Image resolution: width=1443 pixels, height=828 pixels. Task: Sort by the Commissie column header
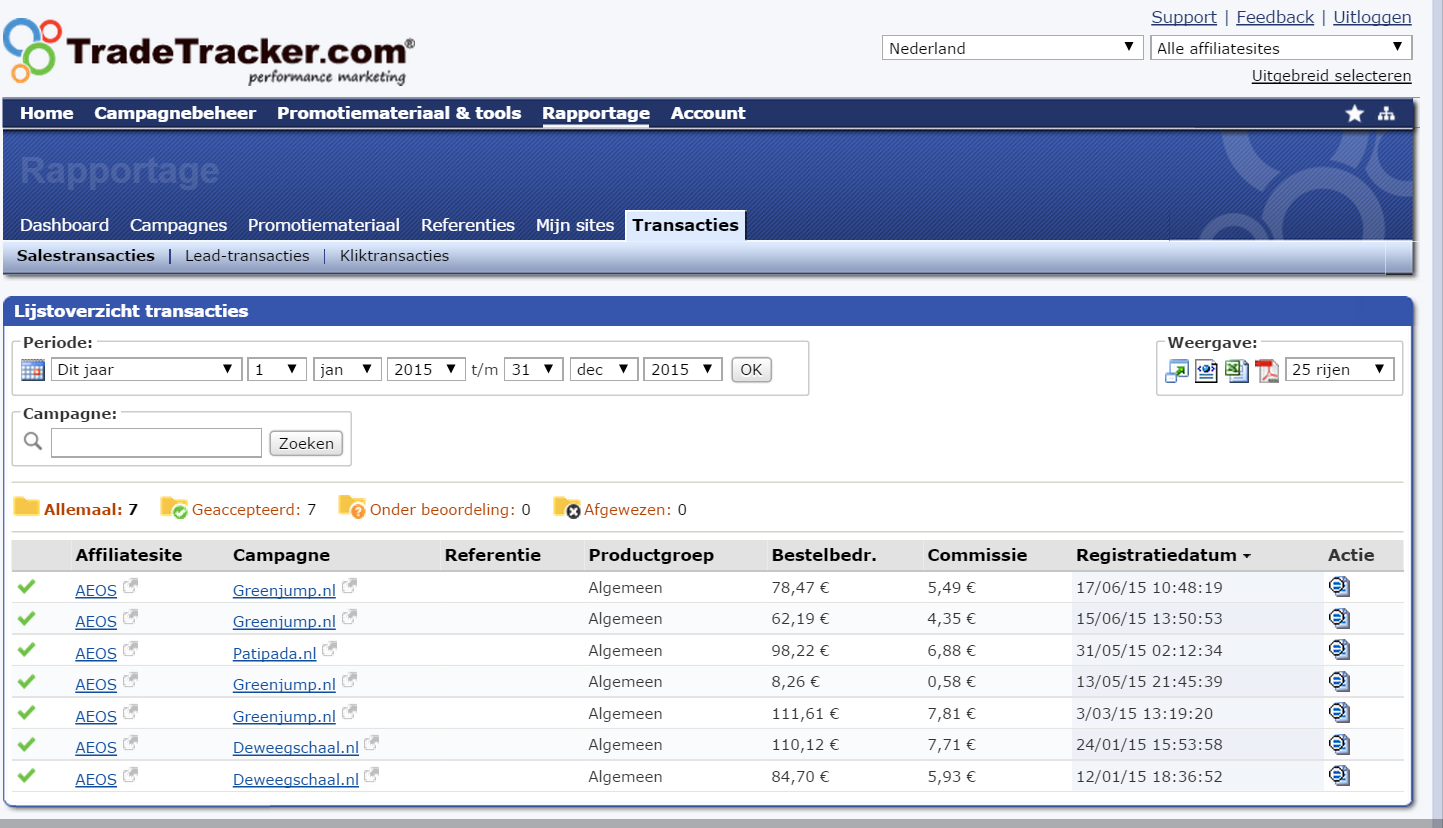977,555
